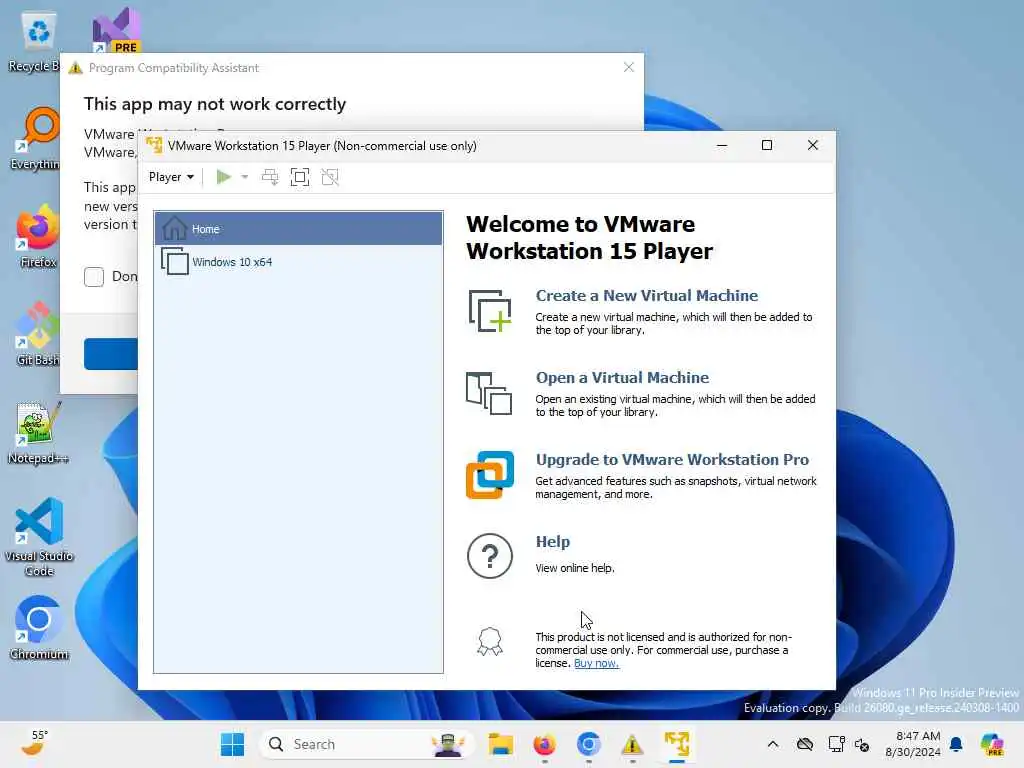Viewport: 1024px width, 768px height.
Task: Open Notepad++ desktop shortcut
Action: pos(38,433)
